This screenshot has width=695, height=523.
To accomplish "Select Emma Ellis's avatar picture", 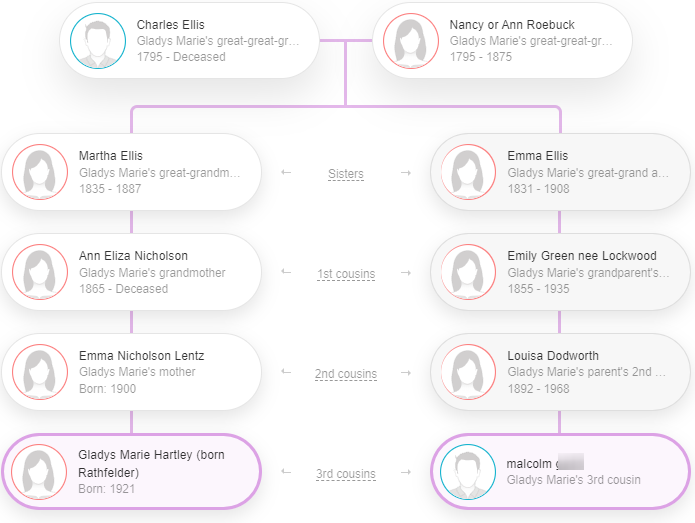I will [468, 172].
